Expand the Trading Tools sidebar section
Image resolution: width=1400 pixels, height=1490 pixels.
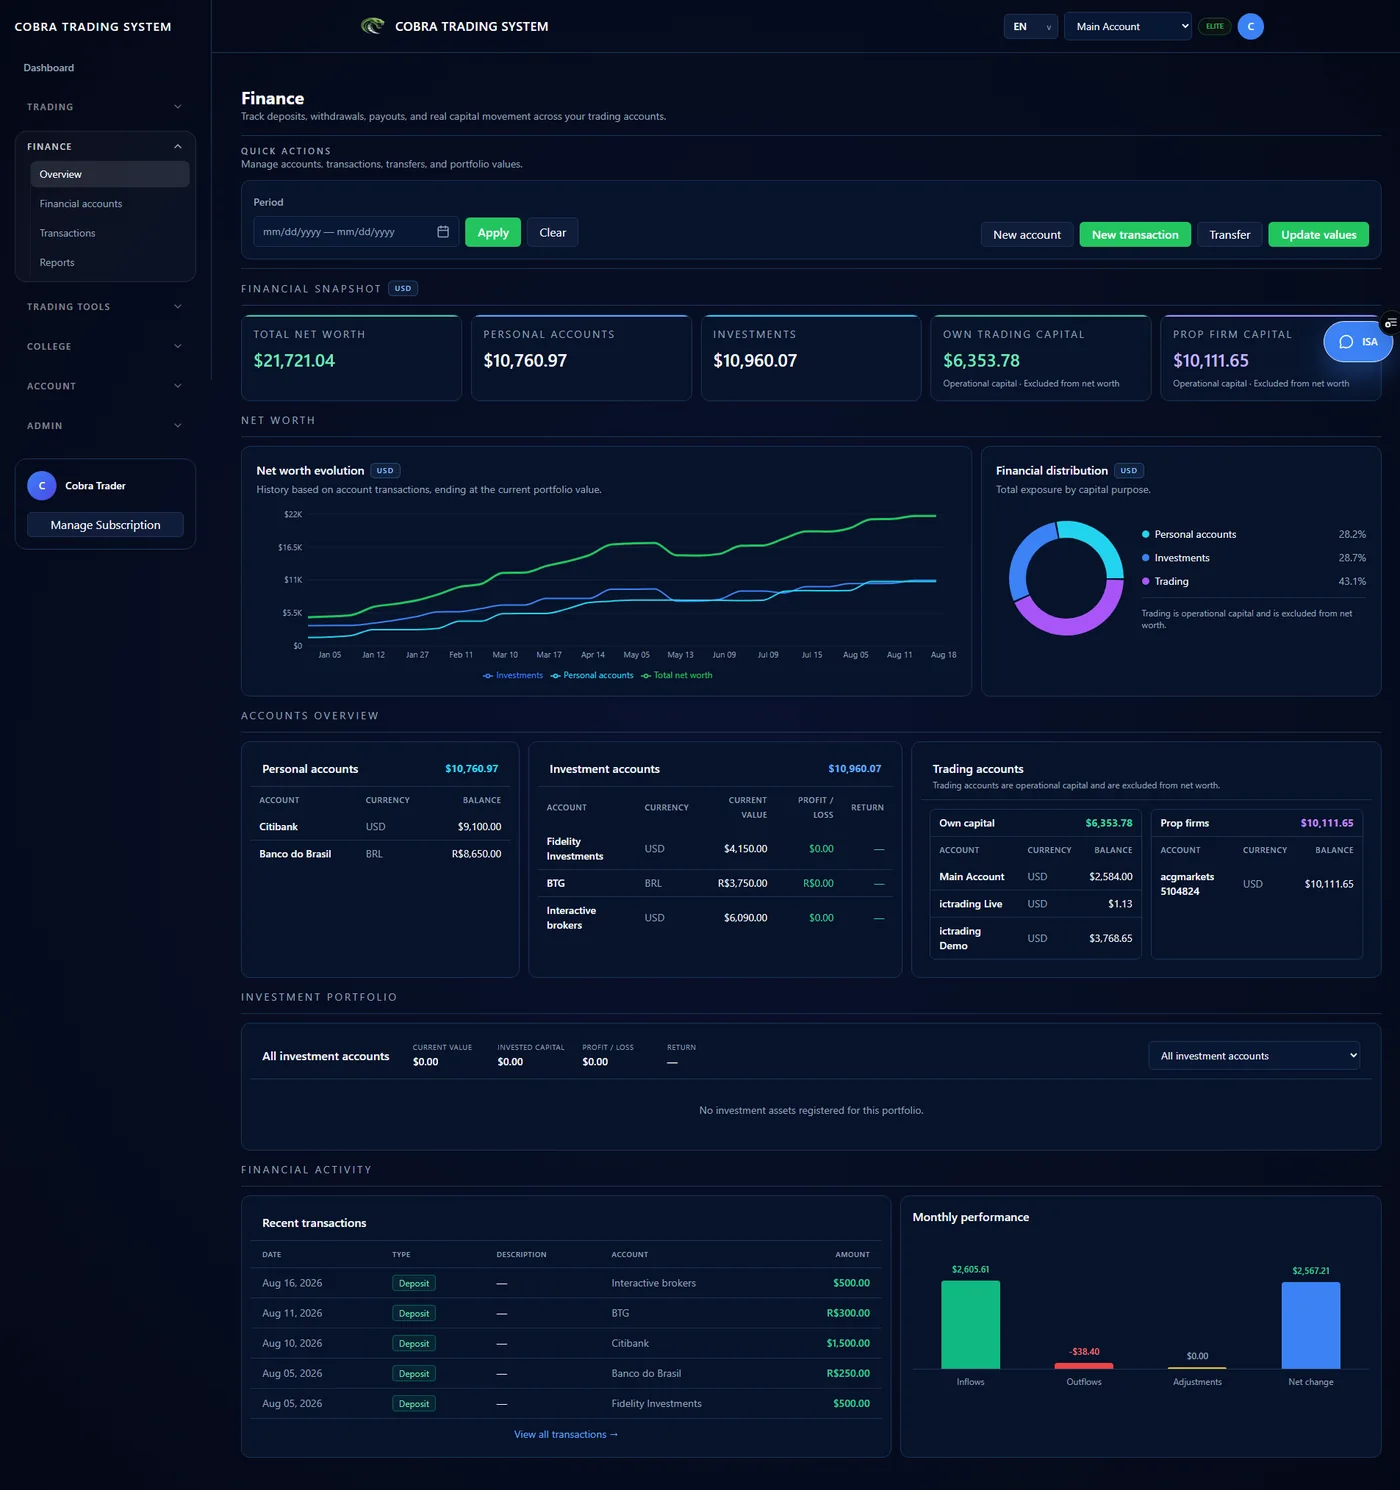105,307
